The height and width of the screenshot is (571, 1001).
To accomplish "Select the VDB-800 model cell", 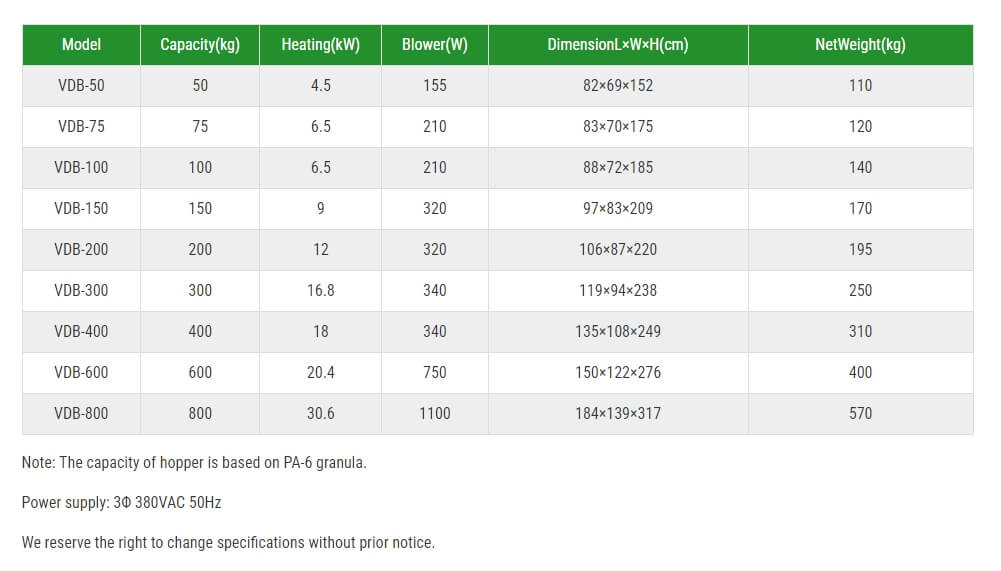I will 81,413.
